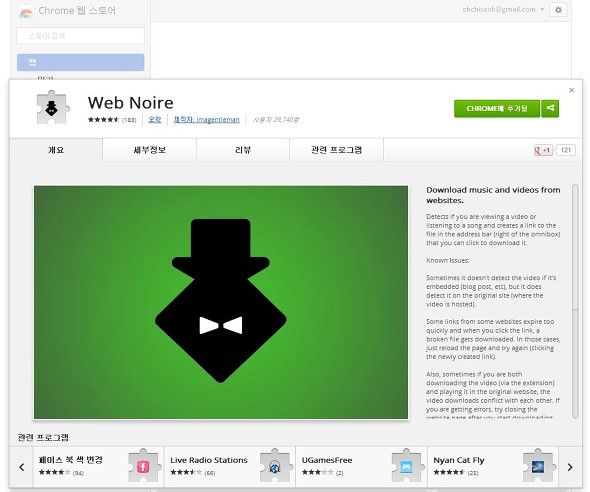Open the imagentleman developer link
This screenshot has width=590, height=492.
point(207,120)
